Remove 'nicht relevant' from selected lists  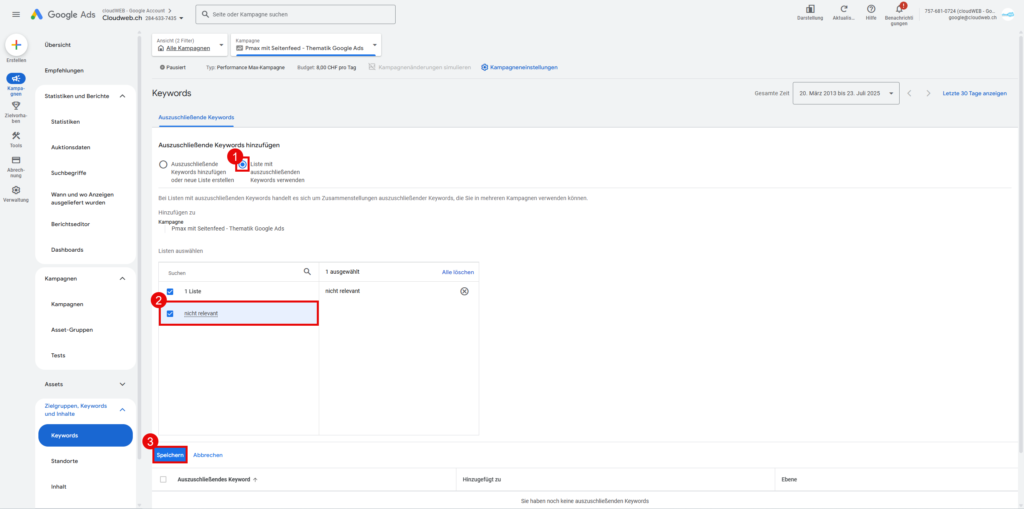point(464,291)
